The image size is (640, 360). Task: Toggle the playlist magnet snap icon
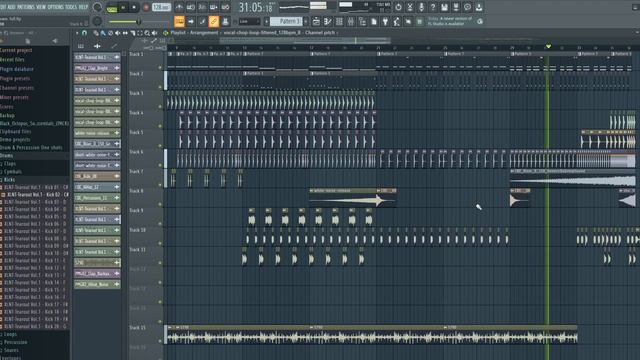point(84,33)
